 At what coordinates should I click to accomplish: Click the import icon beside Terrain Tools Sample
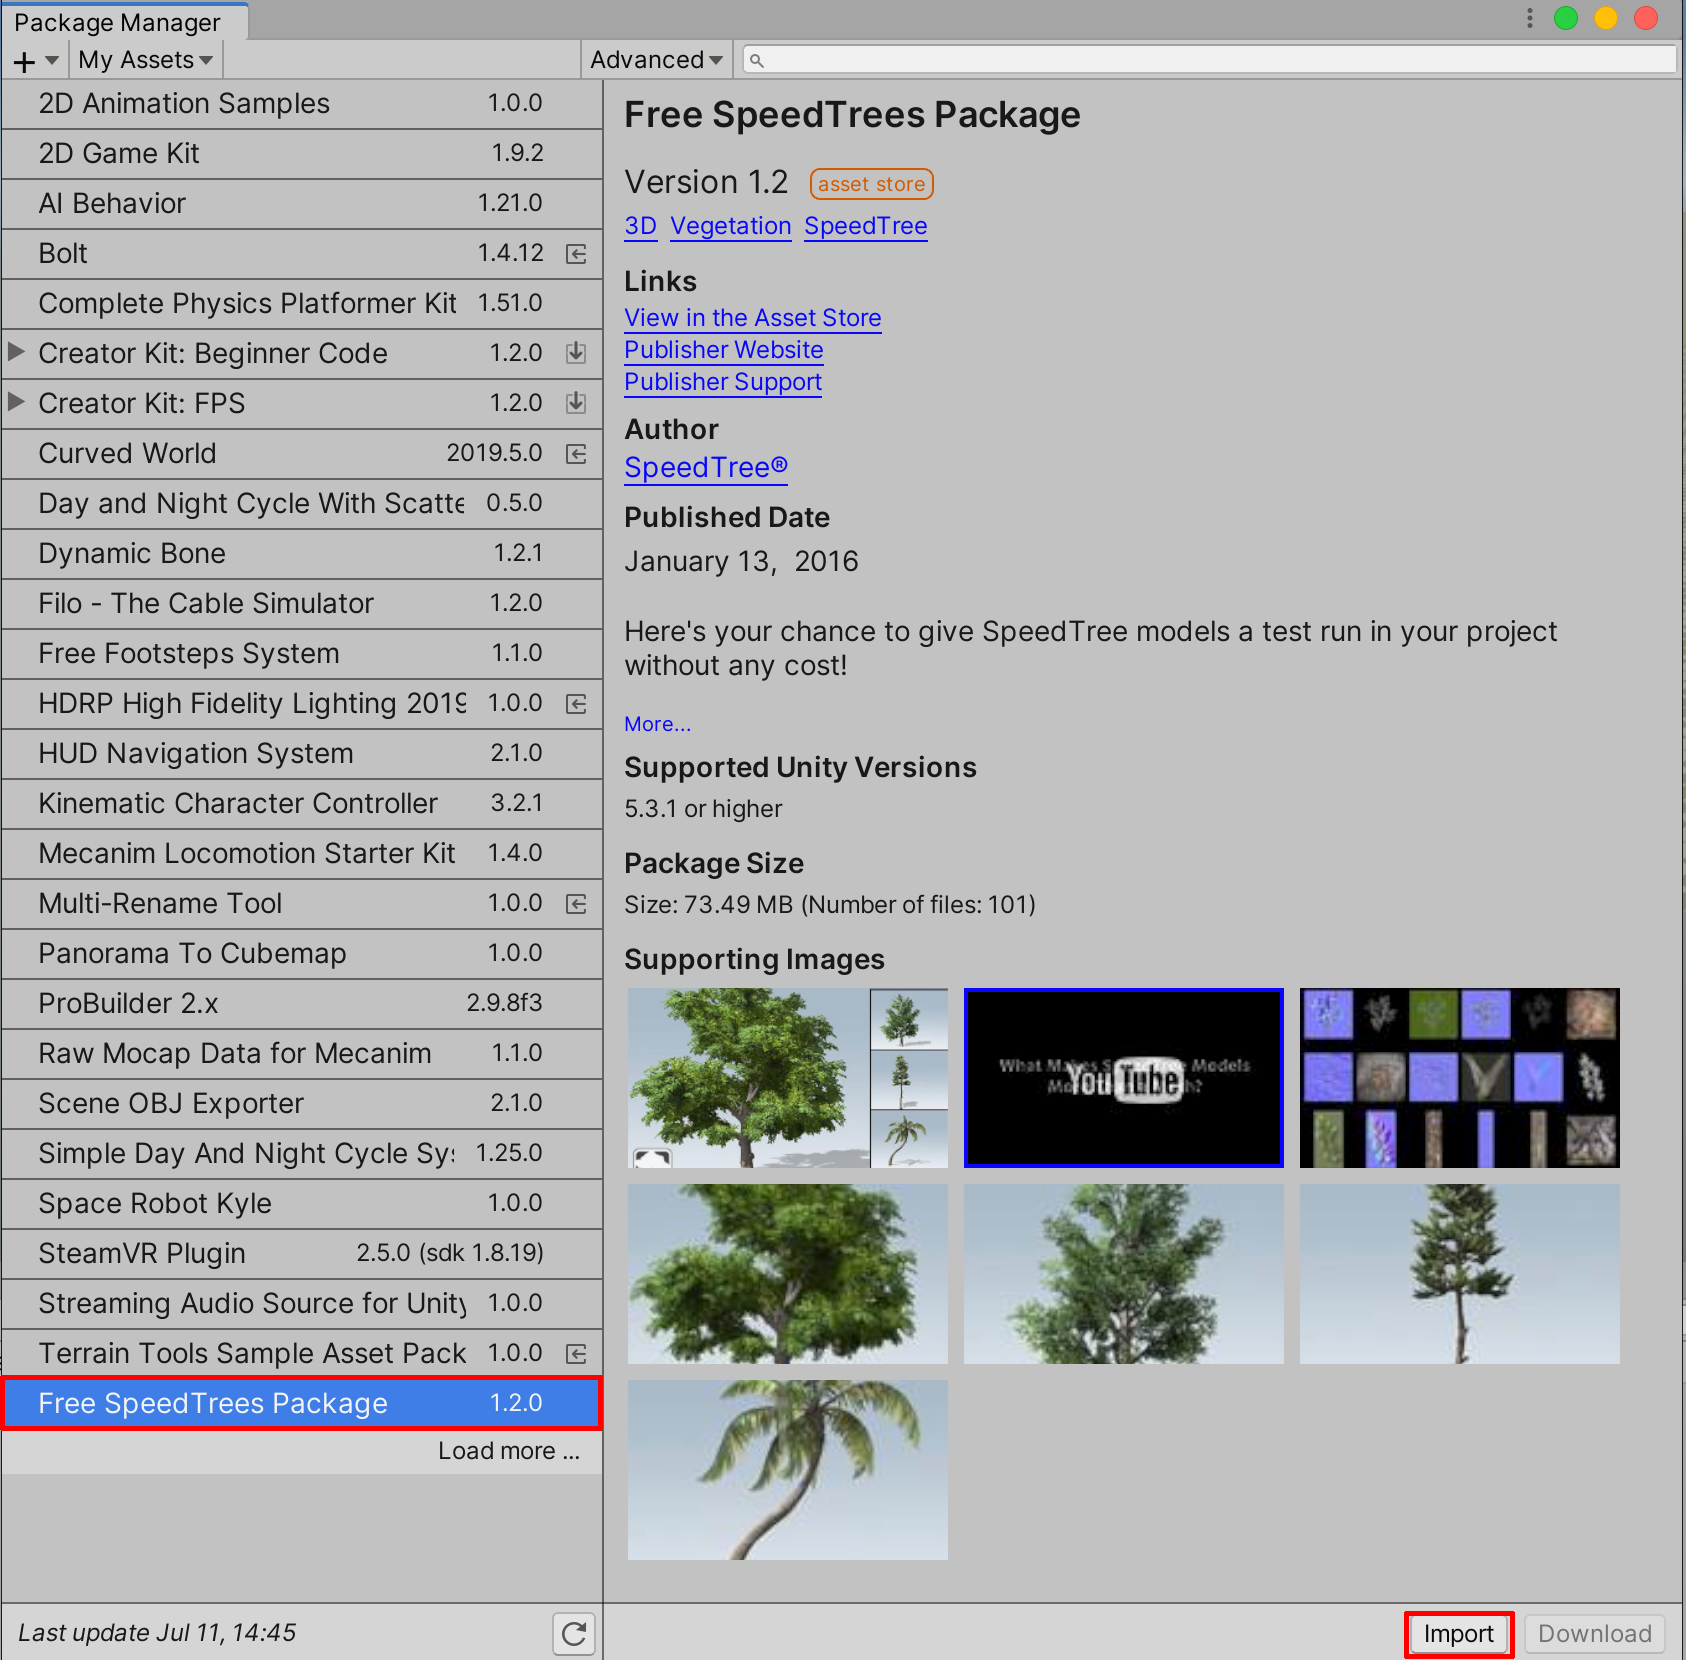(576, 1354)
